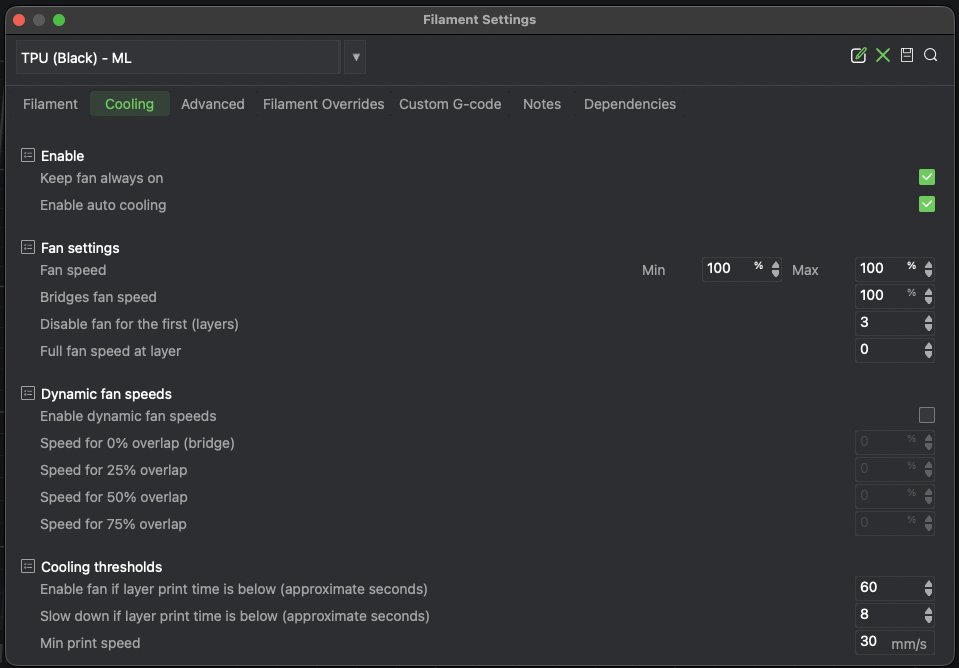
Task: Click the Speed for 25% overlap label
Action: (x=113, y=470)
